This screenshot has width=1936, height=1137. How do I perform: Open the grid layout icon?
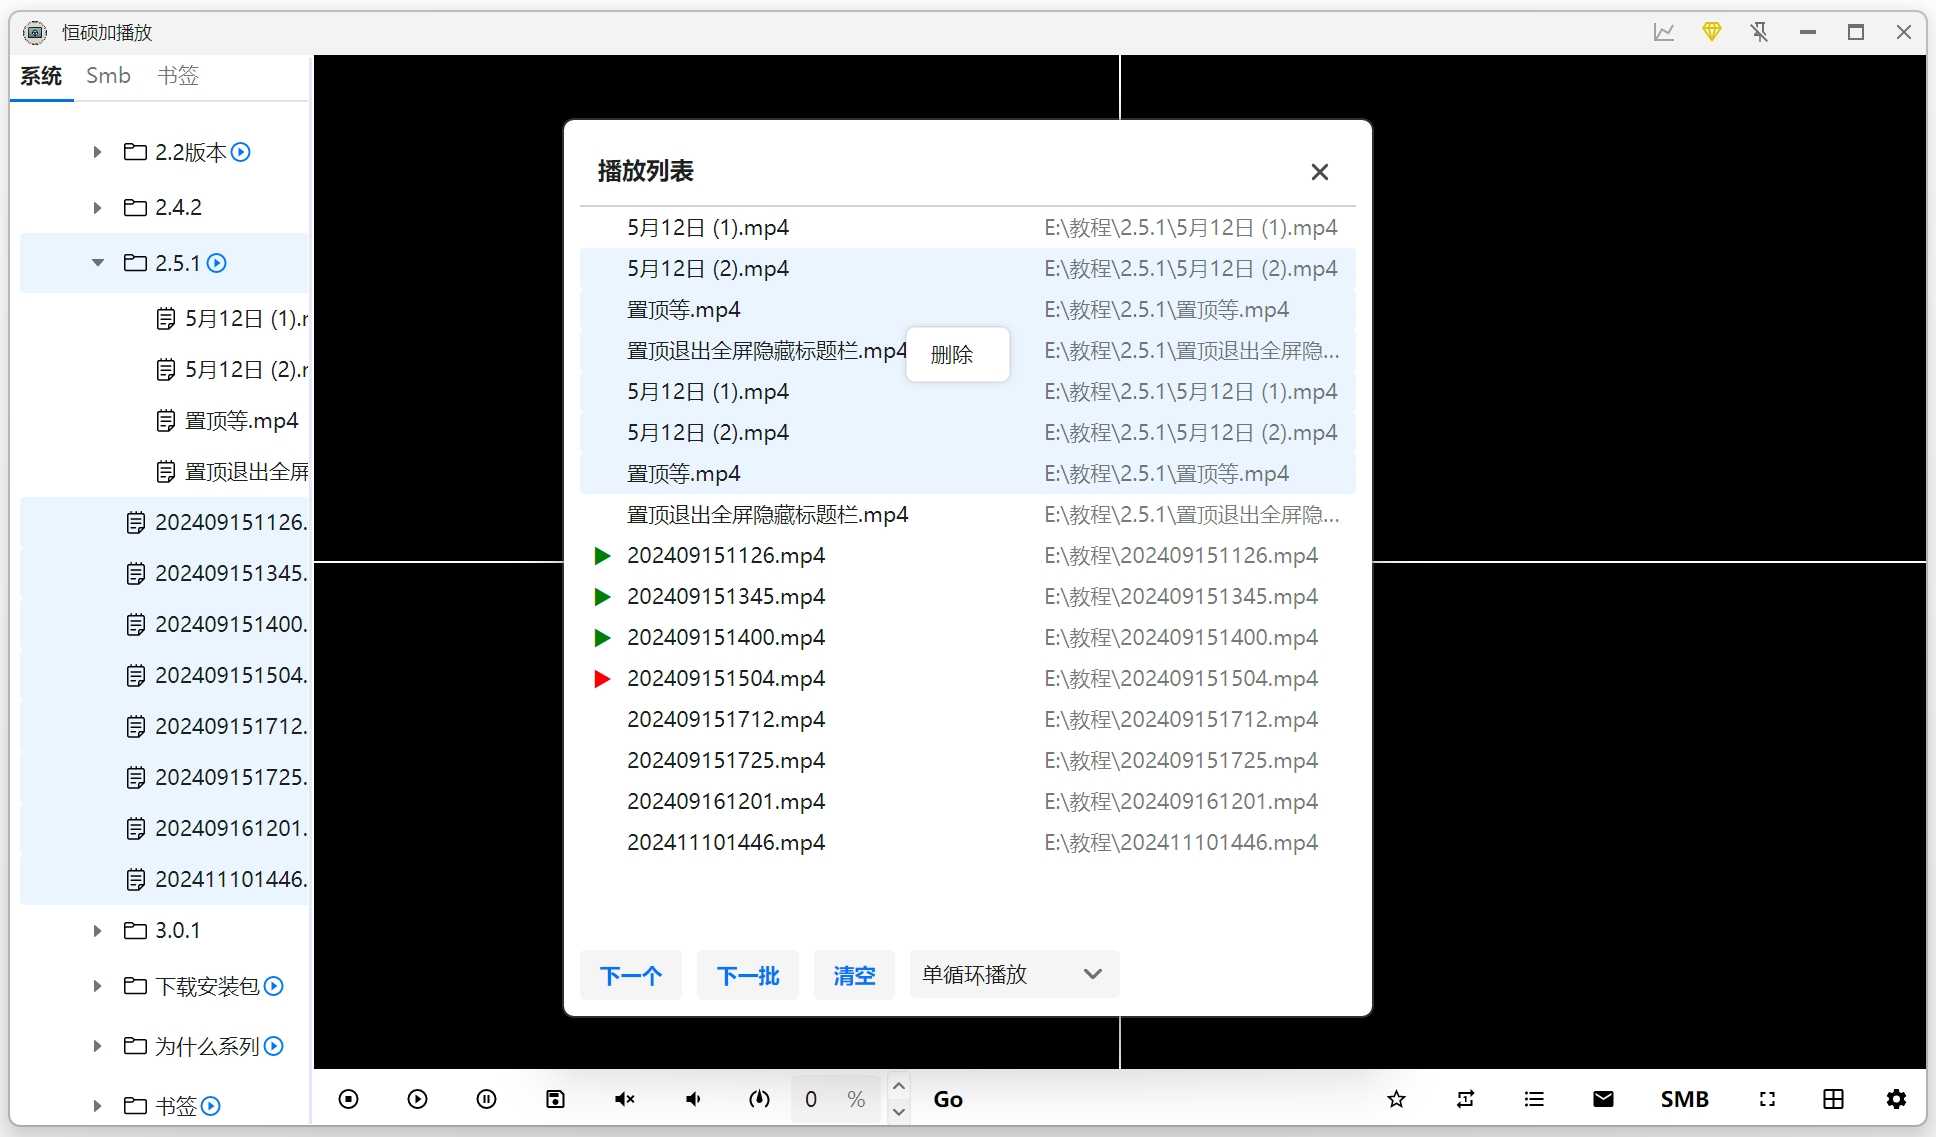click(x=1833, y=1099)
